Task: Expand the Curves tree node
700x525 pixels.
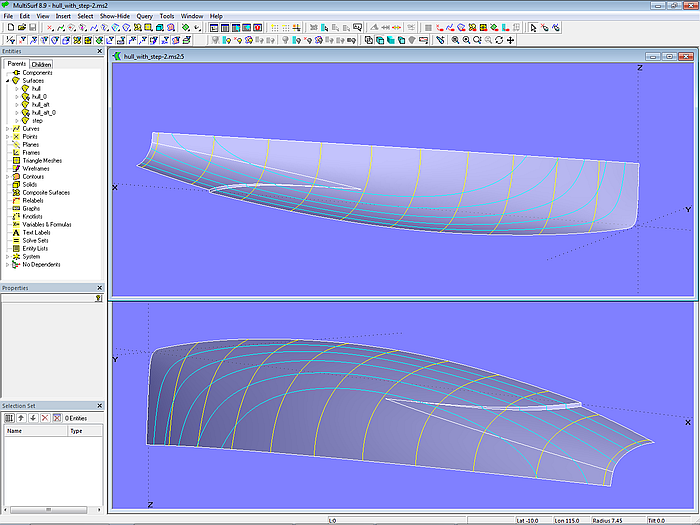Action: pyautogui.click(x=8, y=129)
